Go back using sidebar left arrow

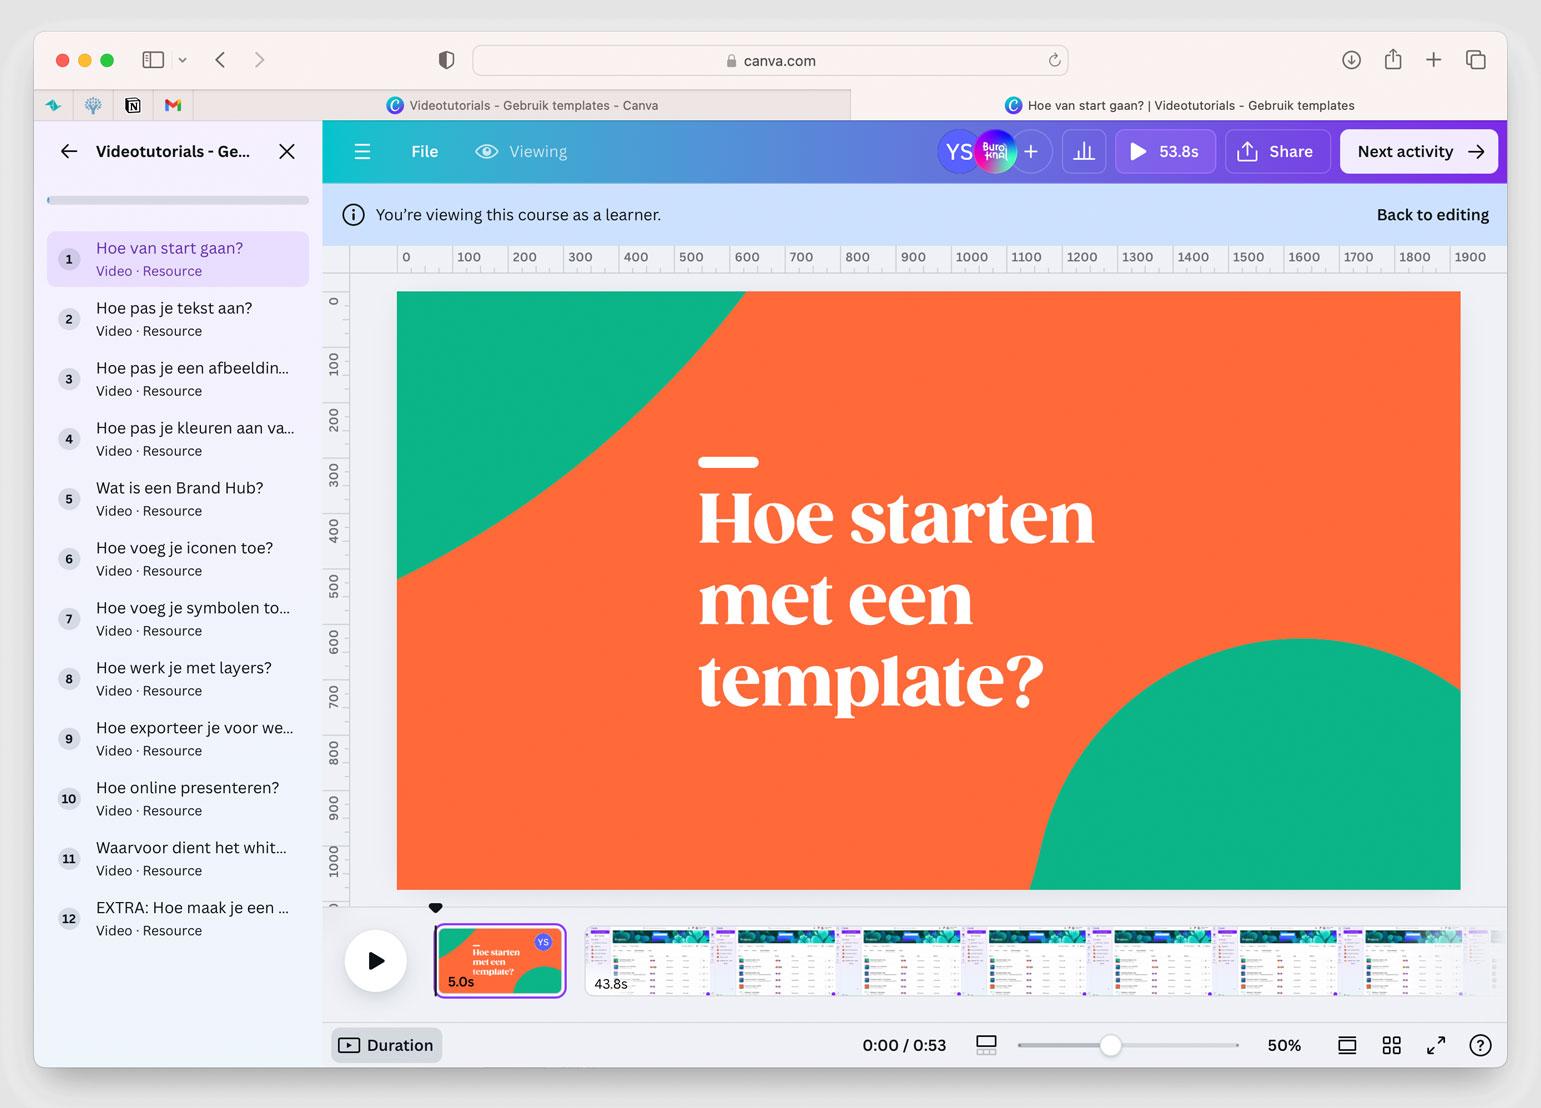coord(69,152)
